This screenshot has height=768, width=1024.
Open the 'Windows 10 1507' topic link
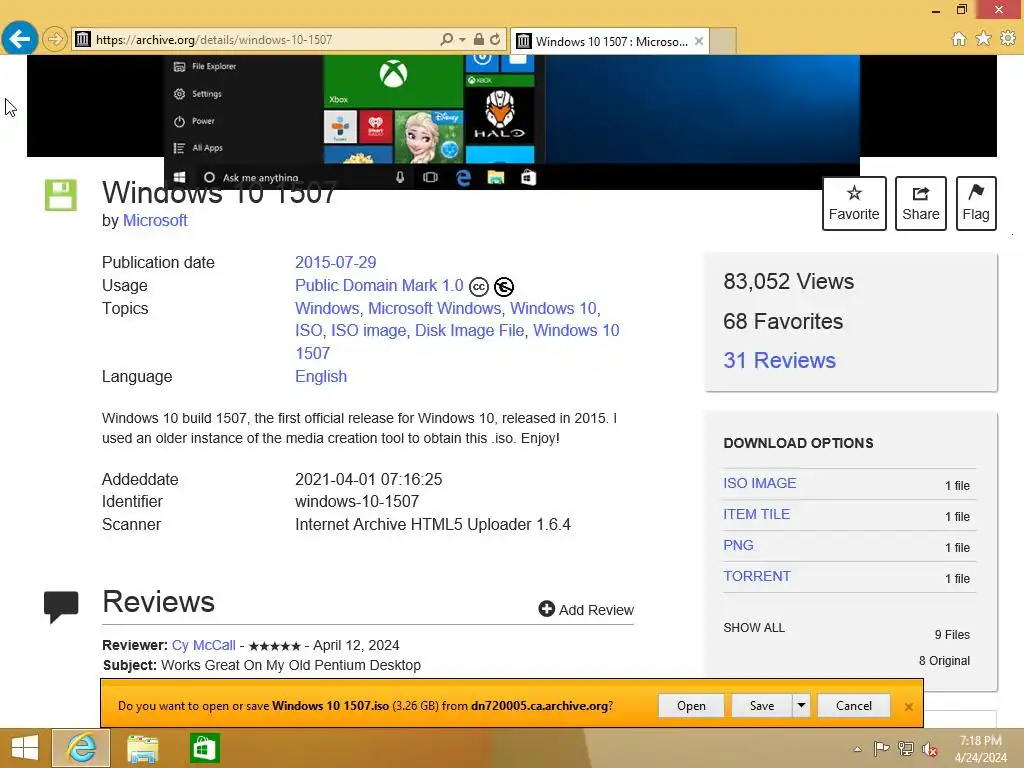coord(457,342)
